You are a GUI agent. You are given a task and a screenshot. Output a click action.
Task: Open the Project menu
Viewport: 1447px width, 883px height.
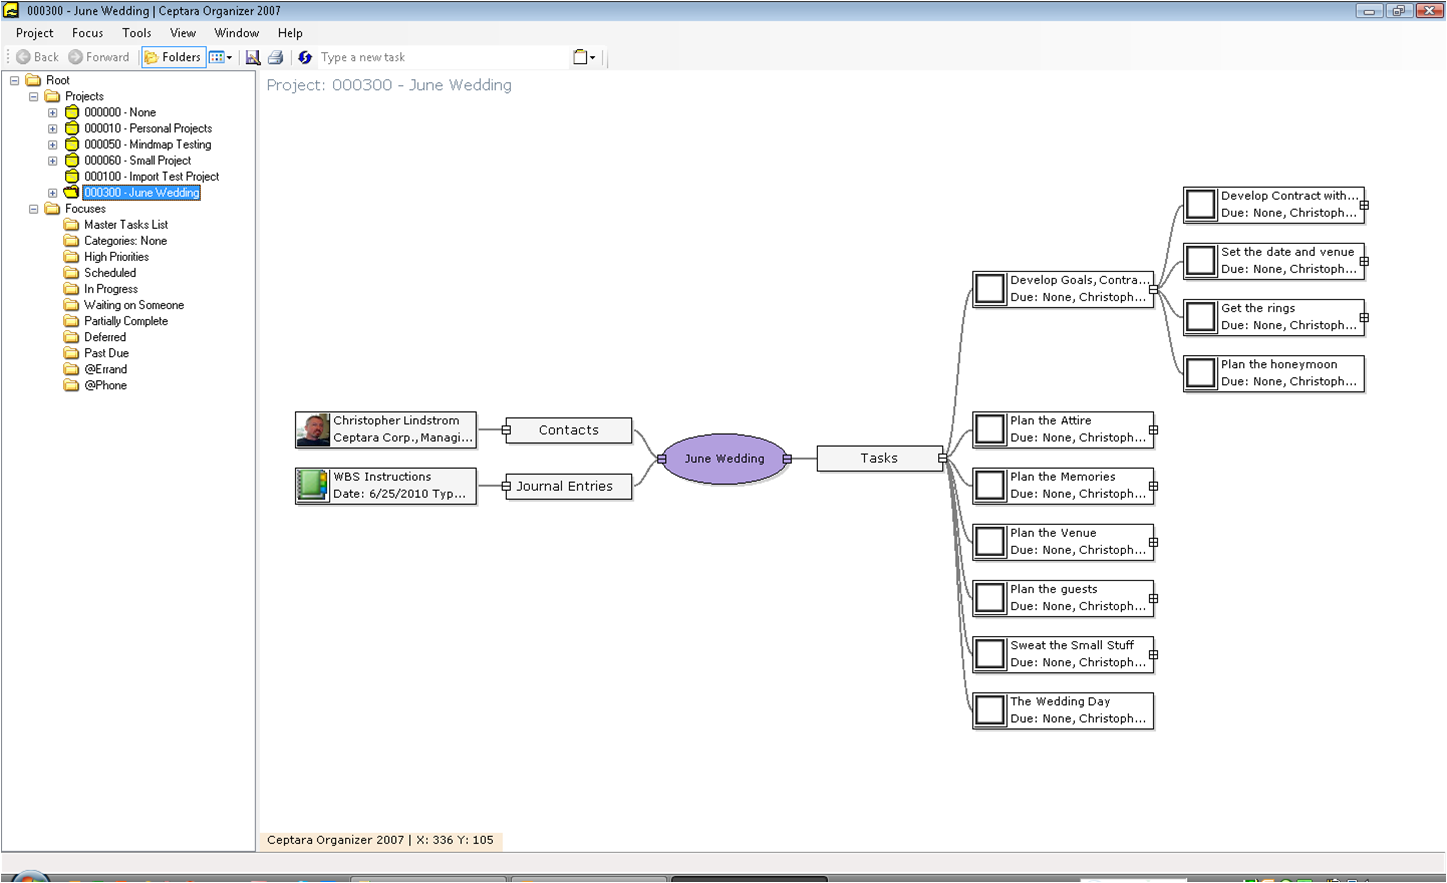35,33
